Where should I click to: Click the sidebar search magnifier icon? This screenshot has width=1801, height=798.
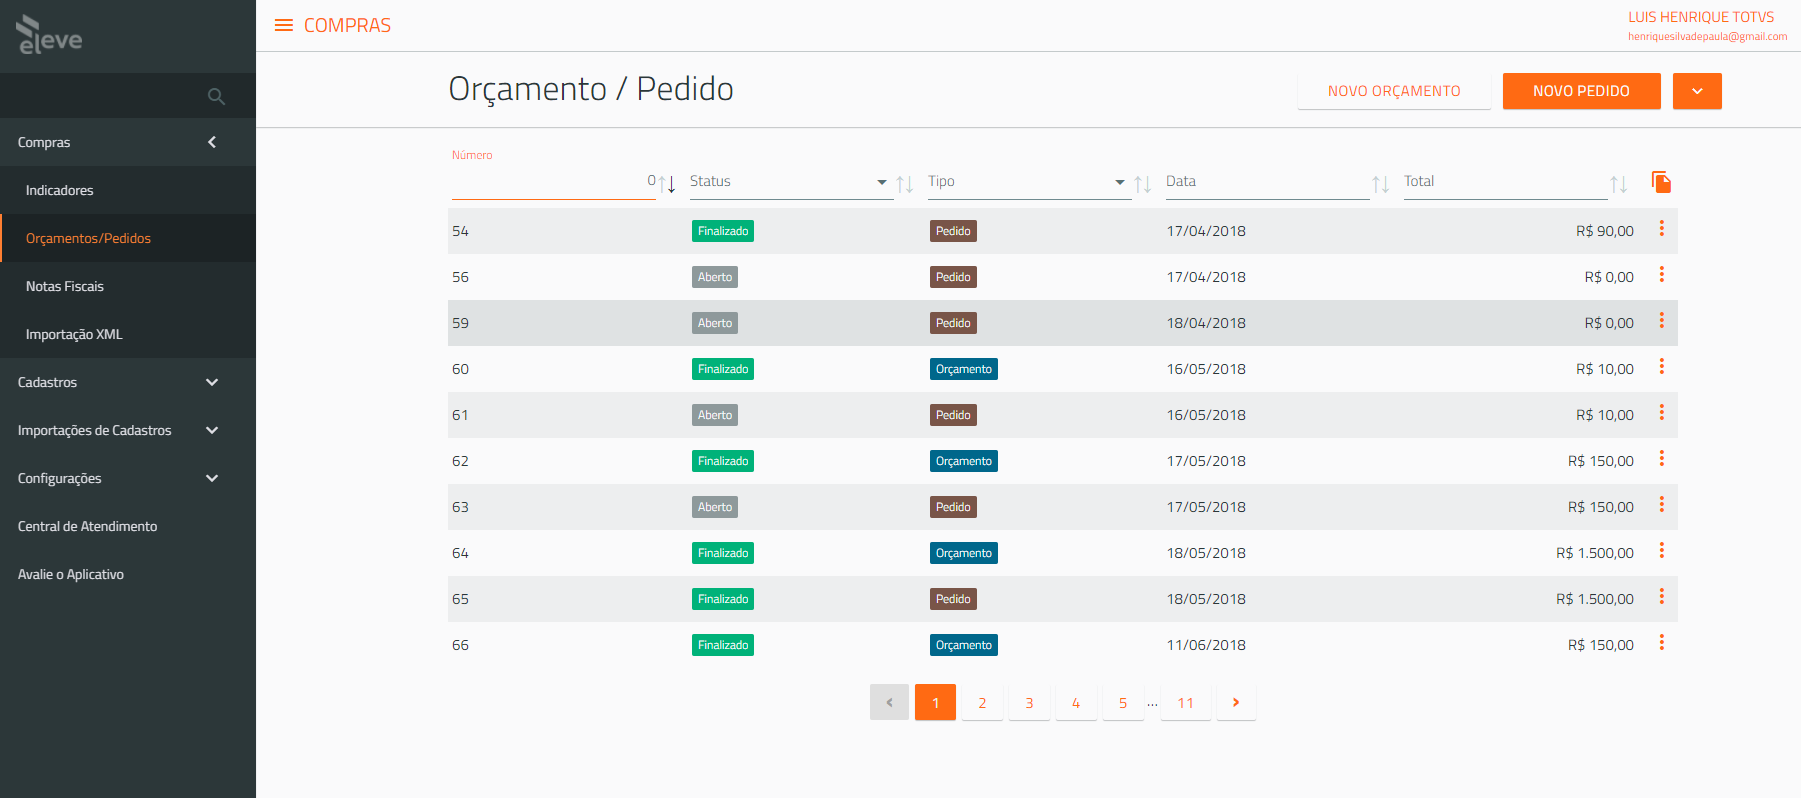216,97
